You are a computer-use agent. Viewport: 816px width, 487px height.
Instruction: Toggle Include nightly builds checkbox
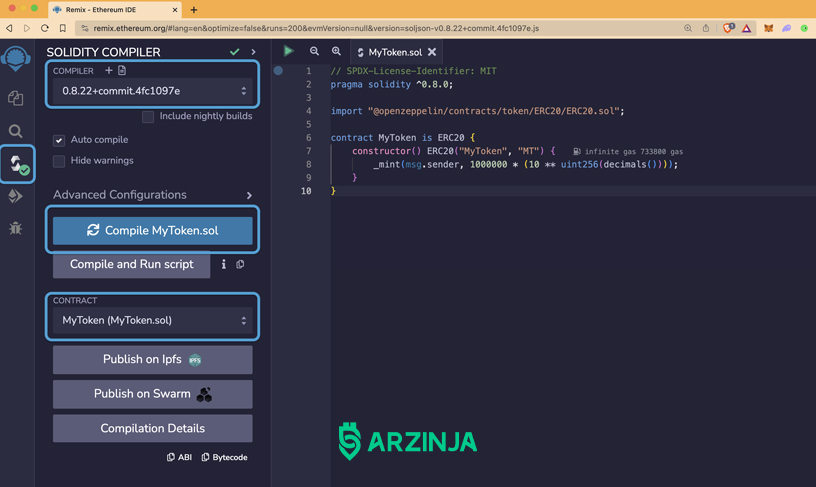[148, 117]
